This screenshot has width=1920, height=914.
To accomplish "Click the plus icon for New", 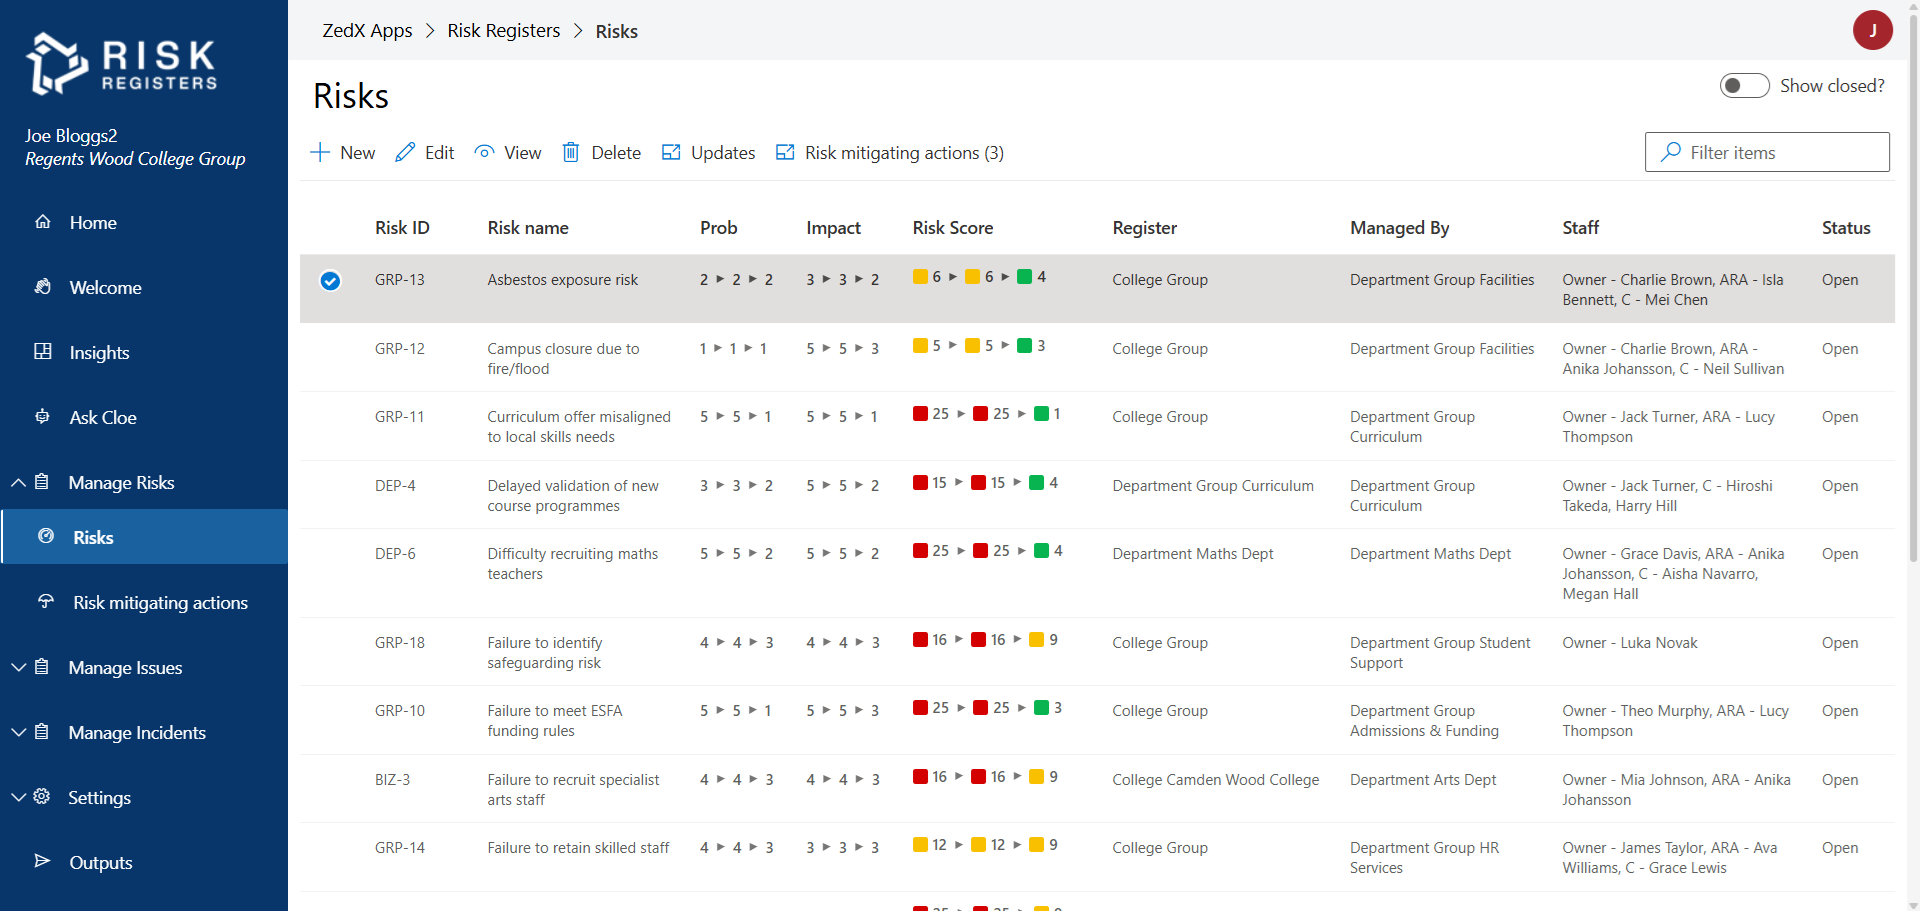I will 320,152.
